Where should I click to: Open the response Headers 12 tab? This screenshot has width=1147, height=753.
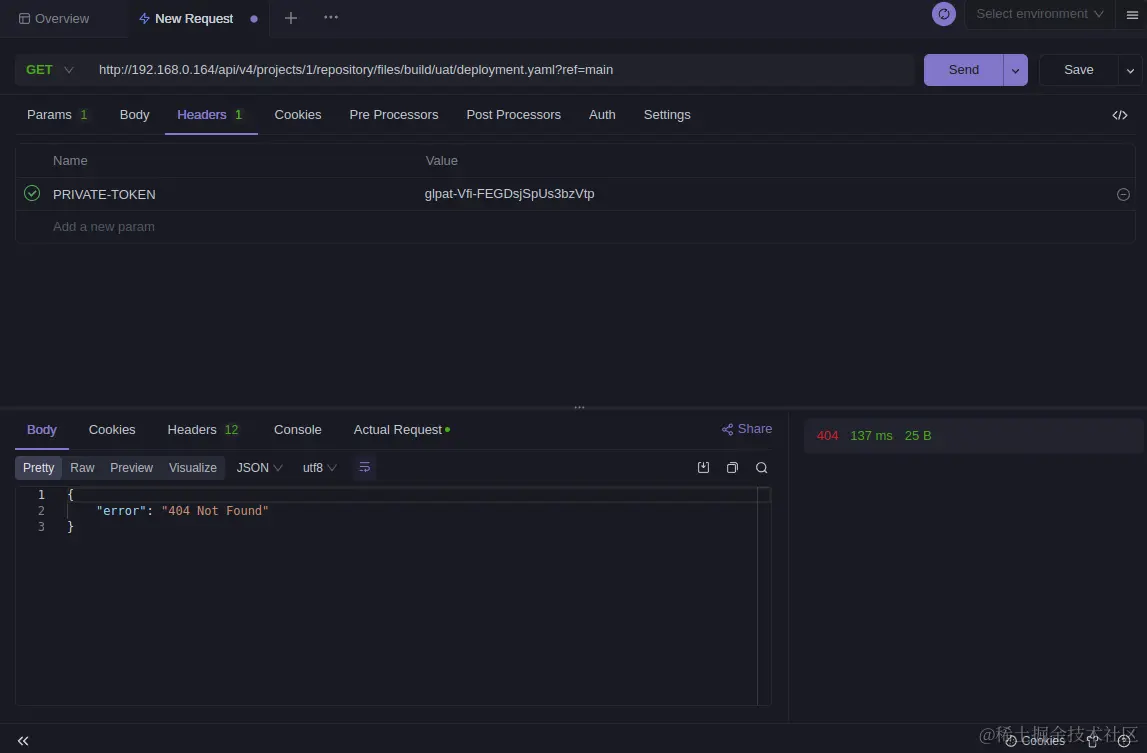tap(203, 430)
